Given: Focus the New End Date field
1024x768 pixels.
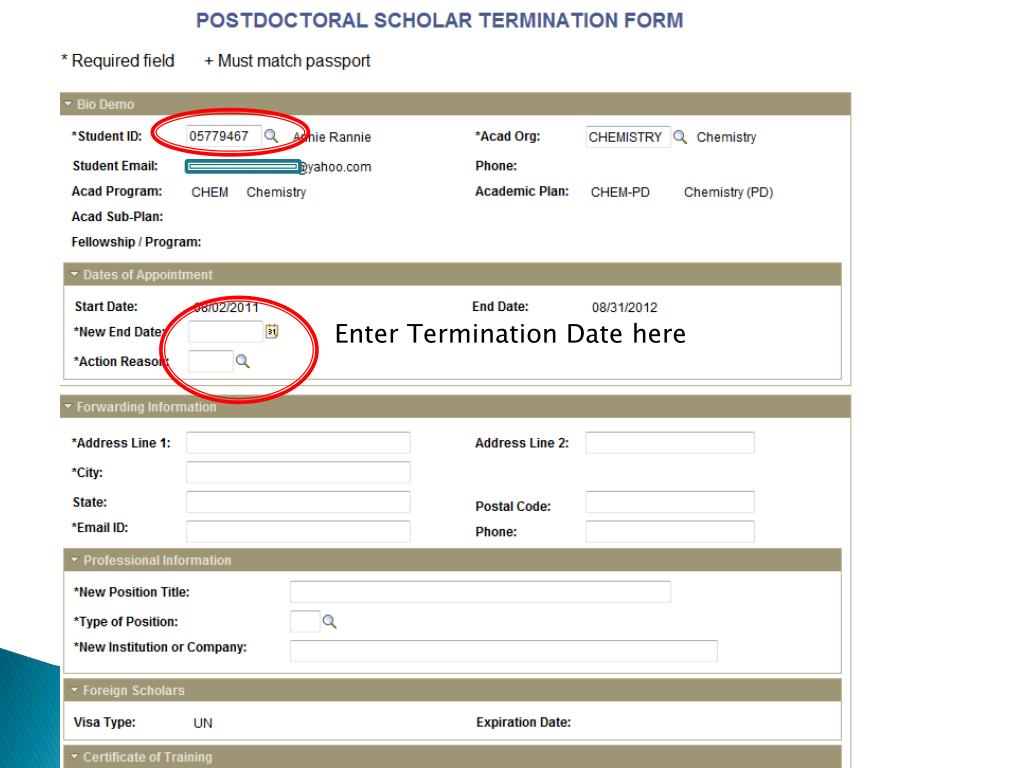Looking at the screenshot, I should [x=225, y=332].
